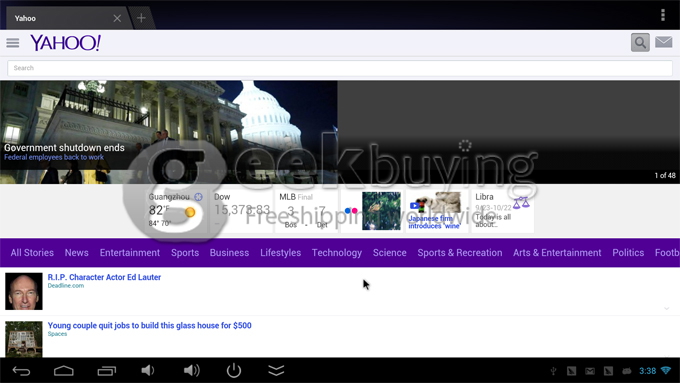Open the Guangzhou weather card

pyautogui.click(x=176, y=211)
